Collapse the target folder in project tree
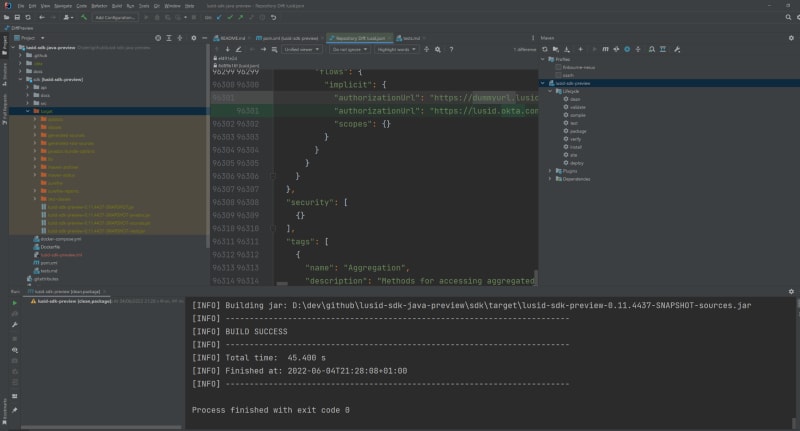The height and width of the screenshot is (431, 800). (28, 111)
